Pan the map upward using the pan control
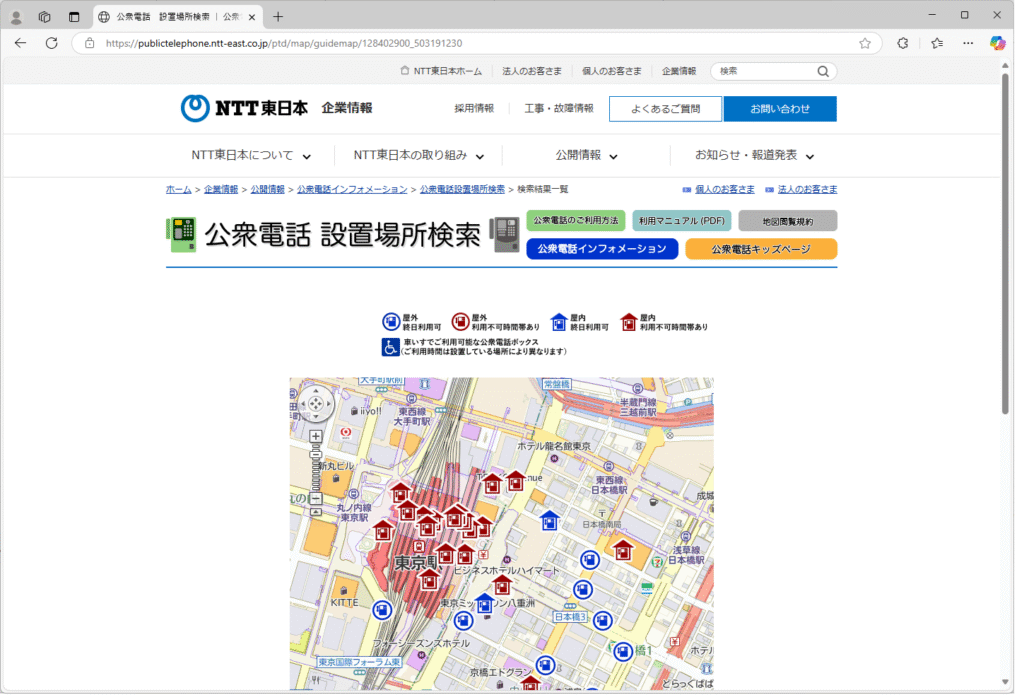Viewport: 1024px width, 695px height. [316, 392]
